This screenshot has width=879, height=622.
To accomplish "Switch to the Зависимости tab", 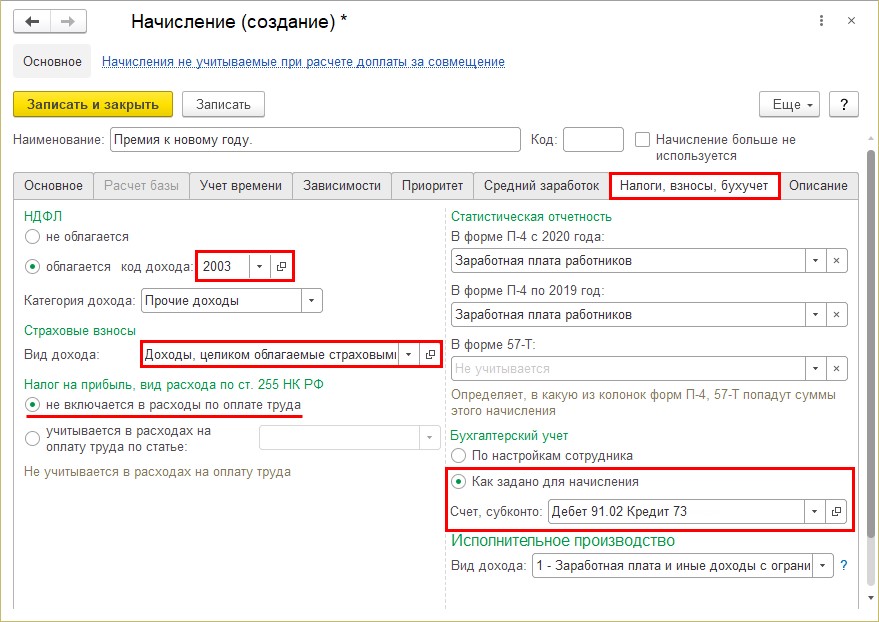I will point(342,185).
